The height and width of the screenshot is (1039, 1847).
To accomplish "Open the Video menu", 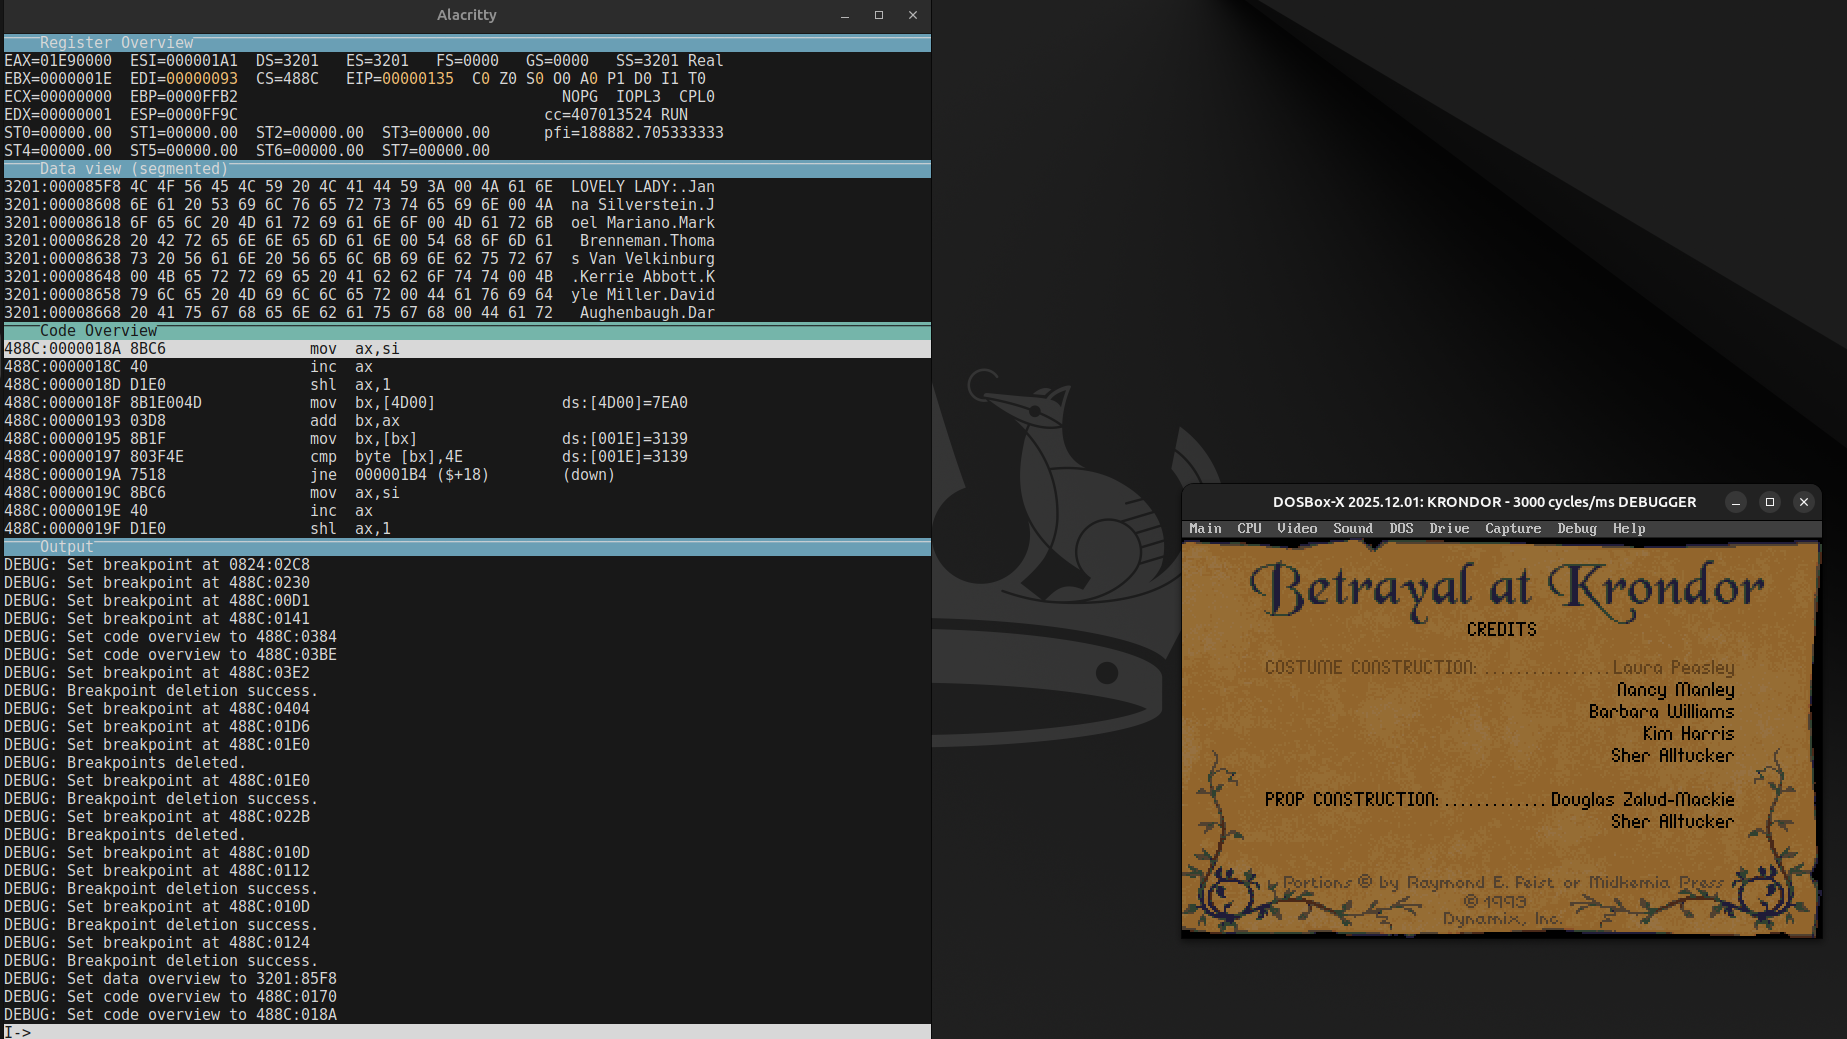I will click(x=1297, y=528).
